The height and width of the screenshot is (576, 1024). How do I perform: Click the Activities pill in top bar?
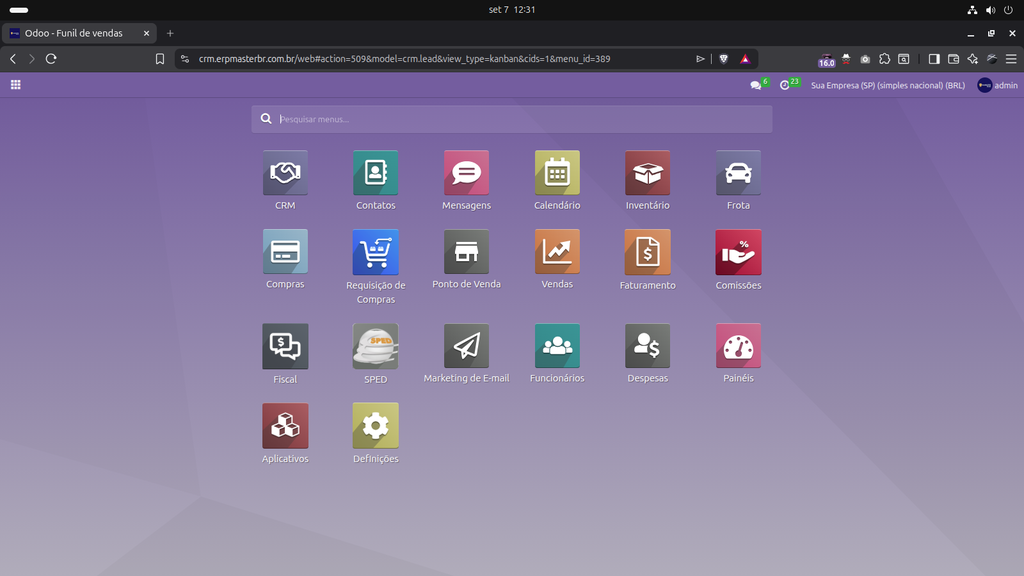click(x=19, y=10)
